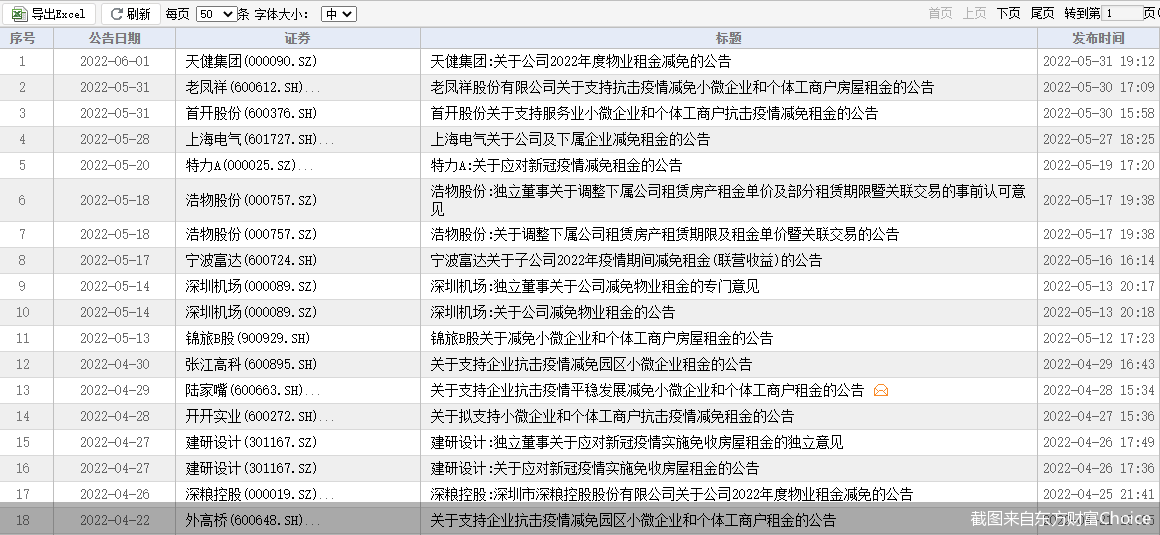This screenshot has width=1160, height=535.
Task: Click the 刷新 refresh button
Action: [130, 14]
